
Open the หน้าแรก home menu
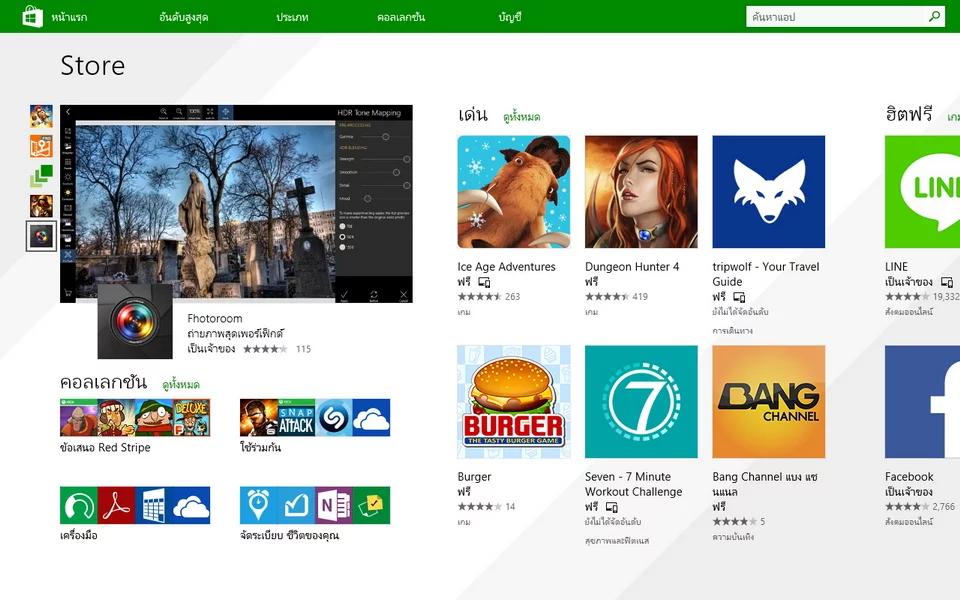(x=69, y=17)
